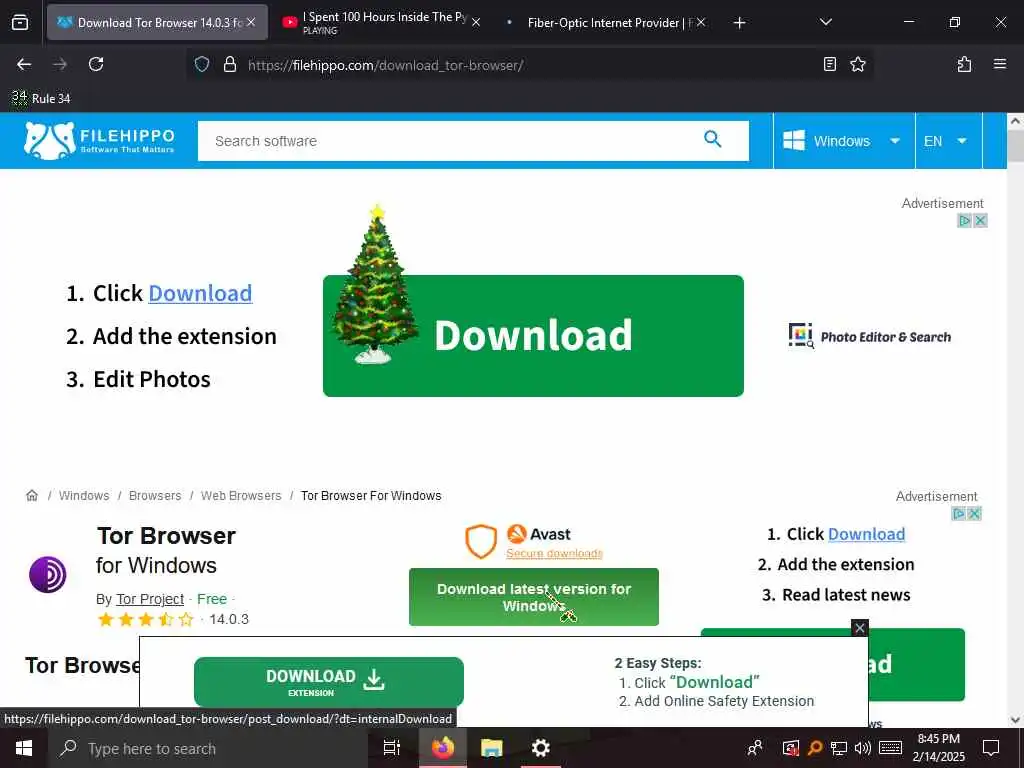Click Download latest version for Windows
This screenshot has height=768, width=1024.
coord(534,597)
